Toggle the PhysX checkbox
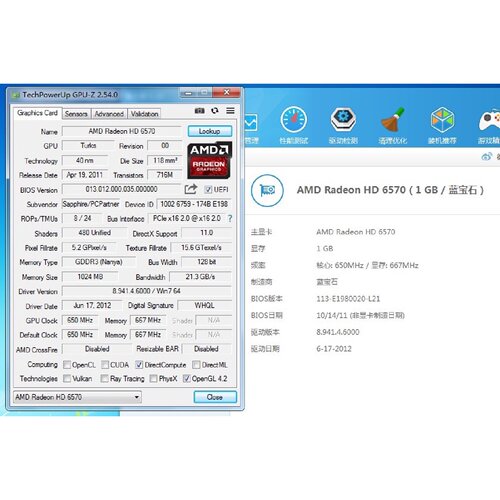500x500 pixels. tap(153, 378)
